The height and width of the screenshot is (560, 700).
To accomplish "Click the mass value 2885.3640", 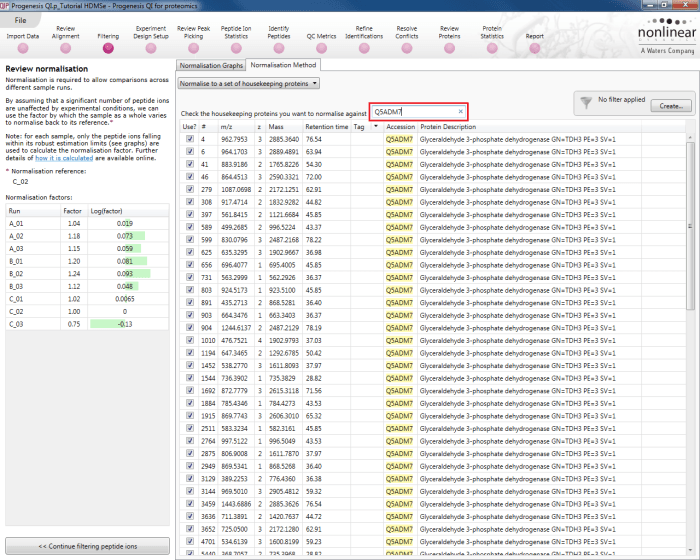I will click(x=284, y=139).
